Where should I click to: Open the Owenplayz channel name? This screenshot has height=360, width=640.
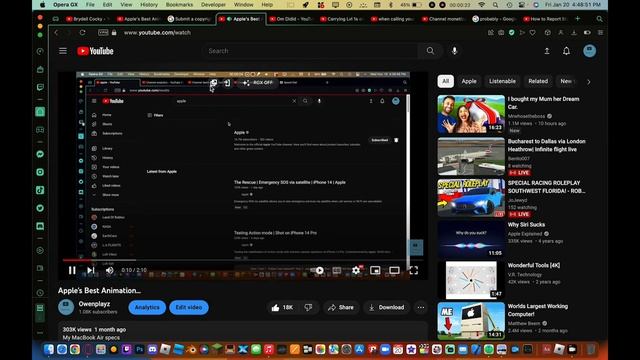94,304
